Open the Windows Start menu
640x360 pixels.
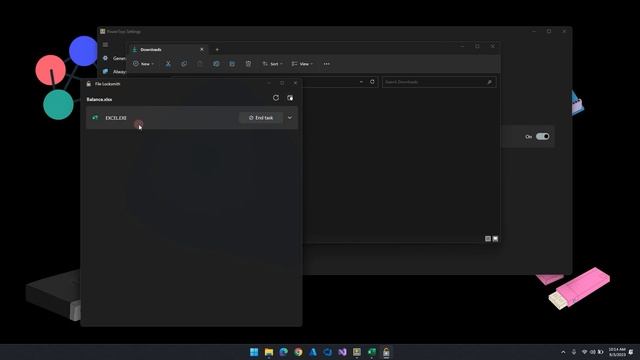pyautogui.click(x=254, y=352)
